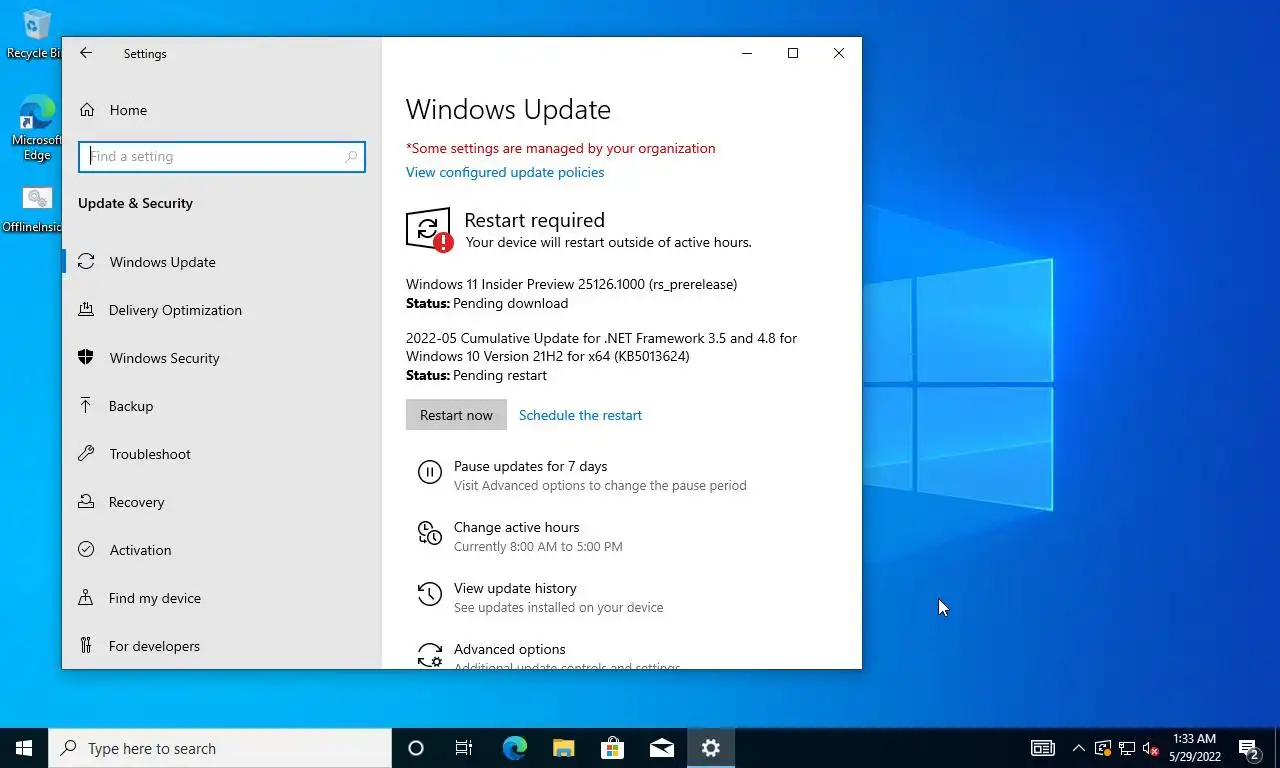Screen dimensions: 1280x768
Task: Click the Backup arrow icon
Action: [x=87, y=406]
